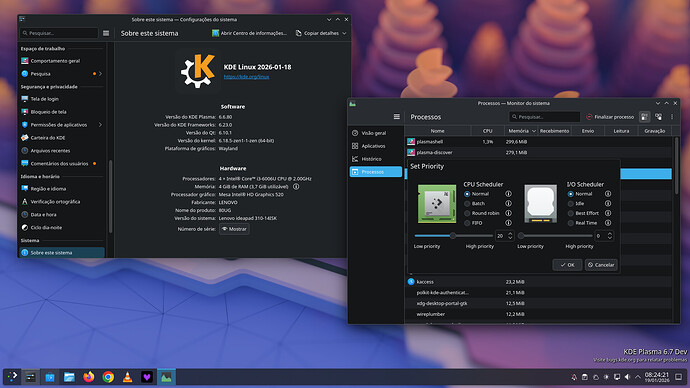Toggle the process list view mode icon
Screen dimensions: 690x388
[645, 117]
